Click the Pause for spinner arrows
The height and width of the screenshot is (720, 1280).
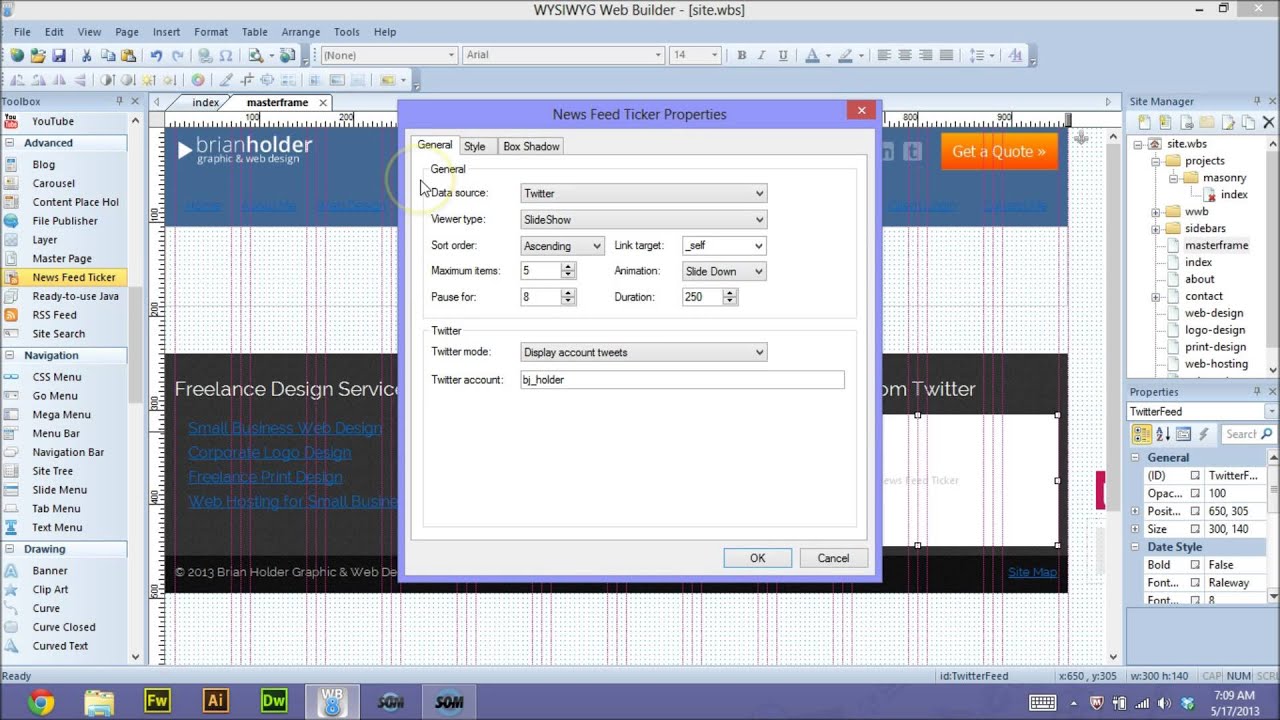(x=568, y=297)
